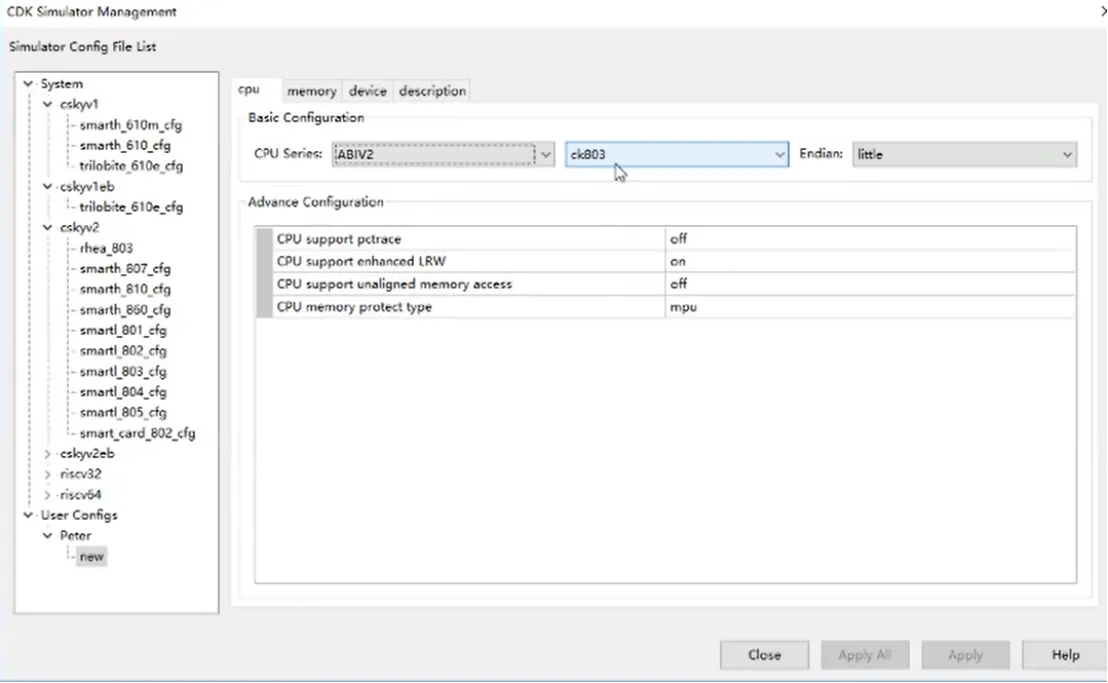The height and width of the screenshot is (683, 1108).
Task: Click 'CPU memory protect type' property name
Action: coord(354,307)
